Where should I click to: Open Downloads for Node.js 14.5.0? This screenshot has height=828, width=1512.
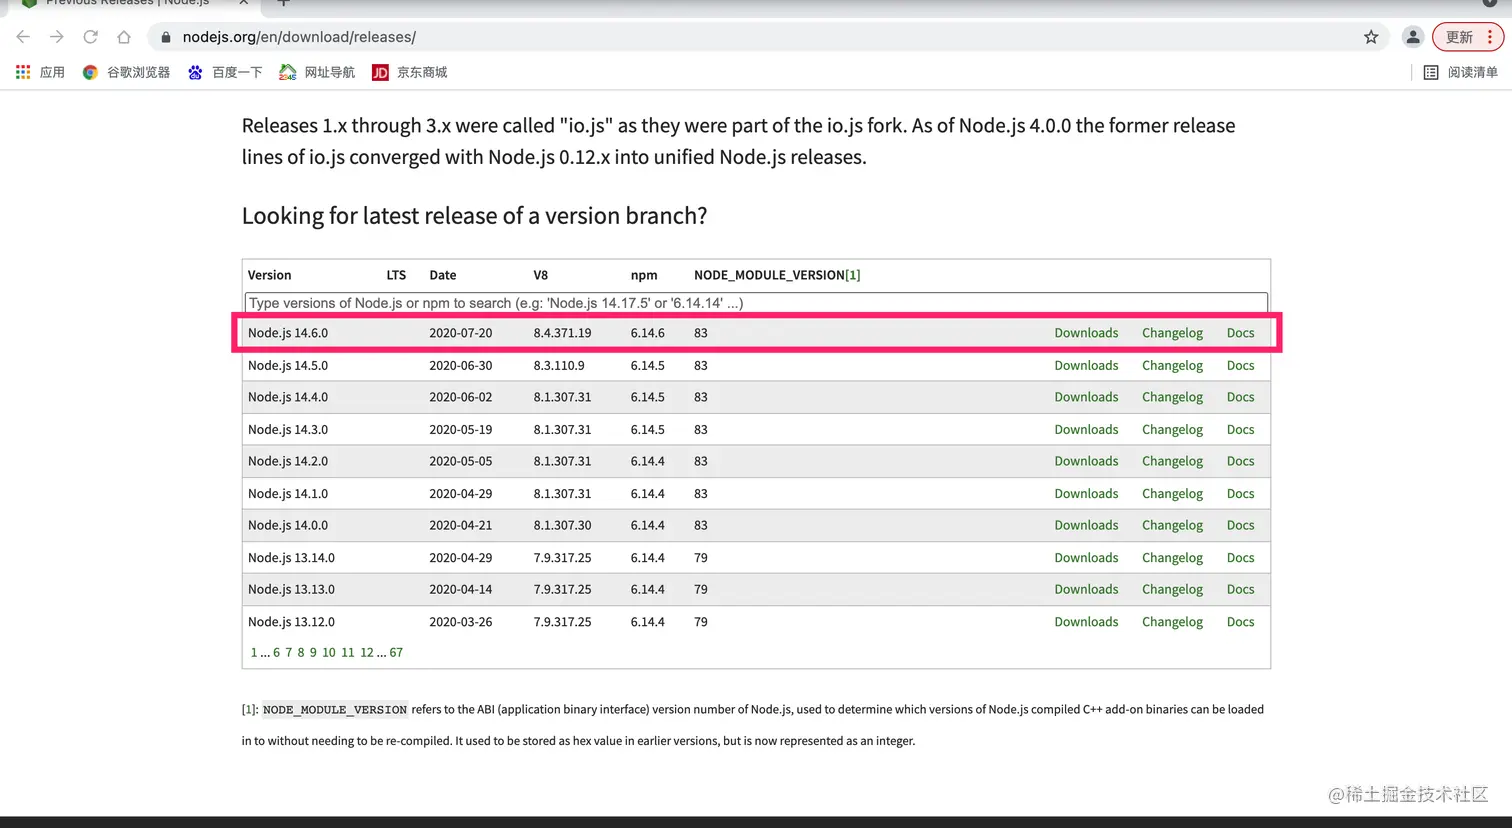(x=1086, y=365)
